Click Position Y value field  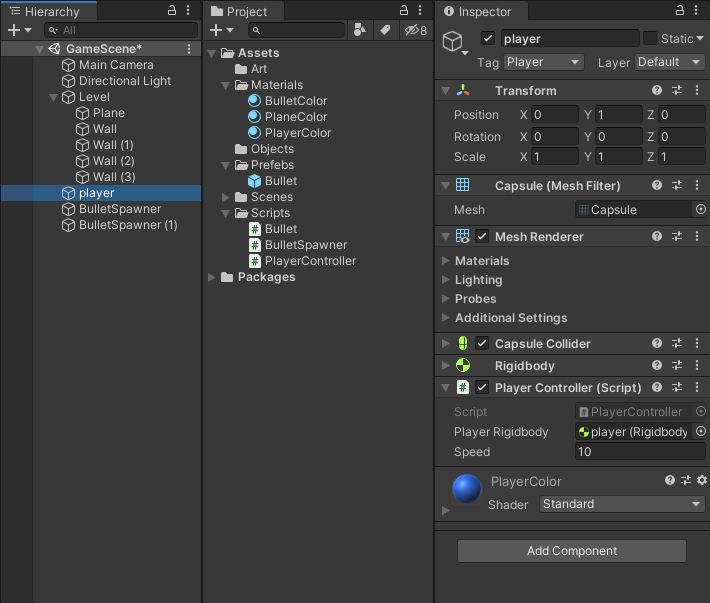(618, 115)
